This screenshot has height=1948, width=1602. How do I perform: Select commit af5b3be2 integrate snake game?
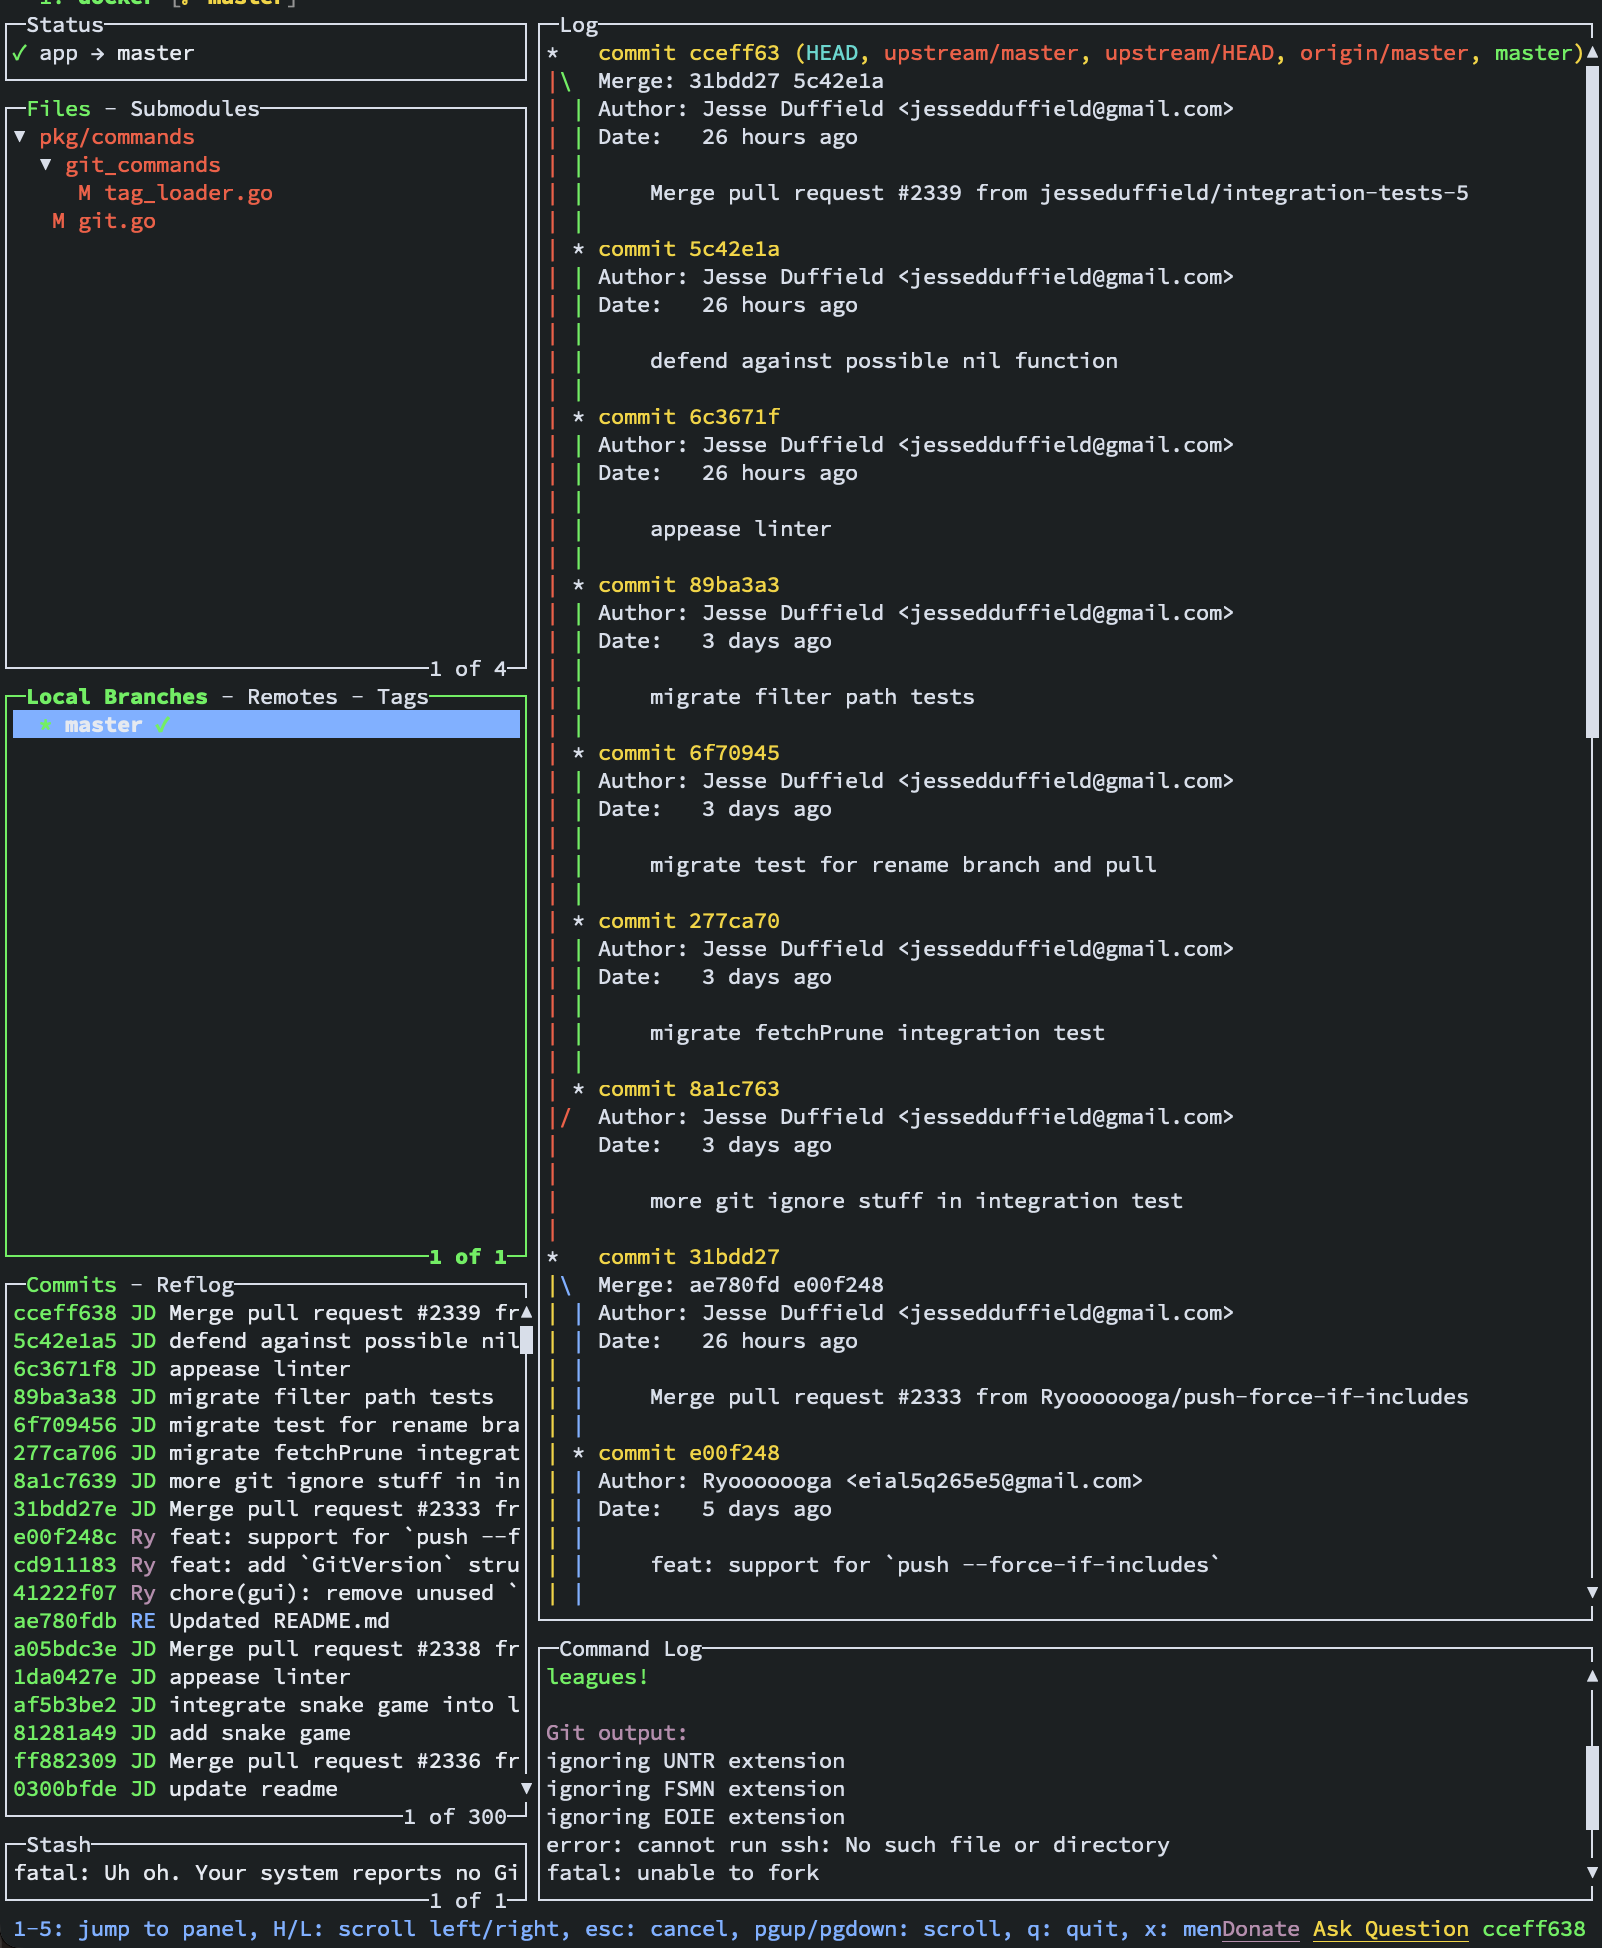(x=266, y=1705)
